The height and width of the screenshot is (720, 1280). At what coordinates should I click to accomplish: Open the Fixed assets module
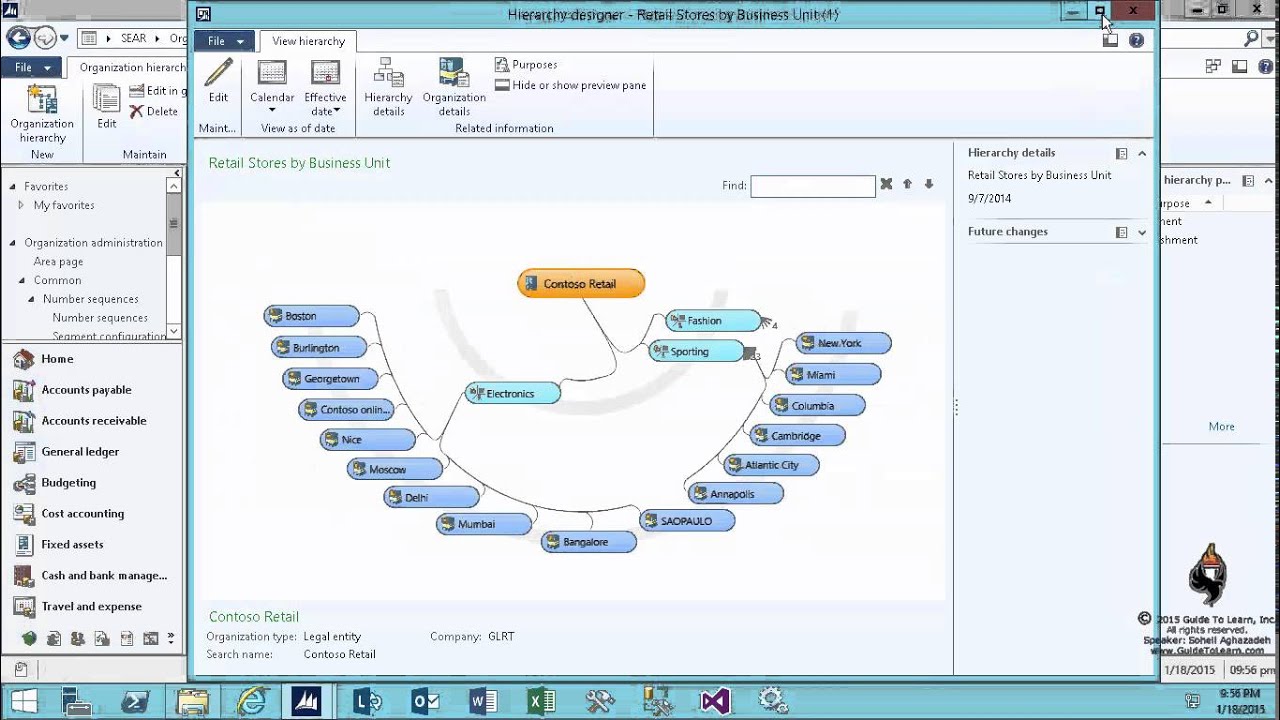(72, 545)
